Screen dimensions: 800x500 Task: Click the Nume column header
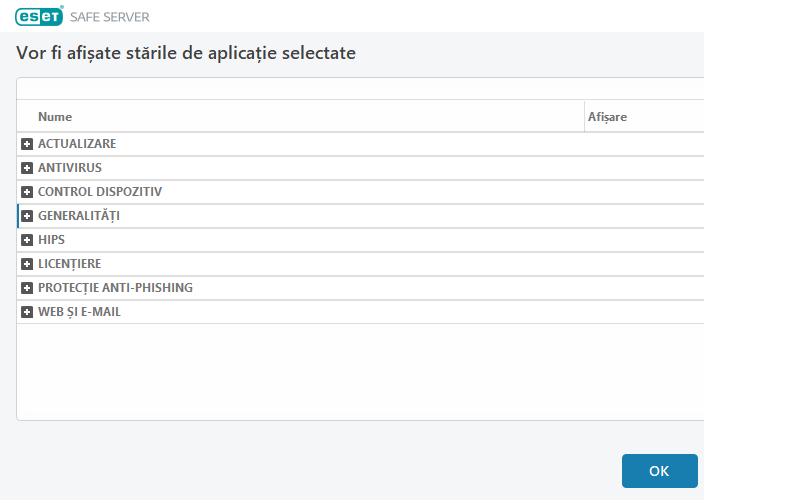(x=55, y=117)
